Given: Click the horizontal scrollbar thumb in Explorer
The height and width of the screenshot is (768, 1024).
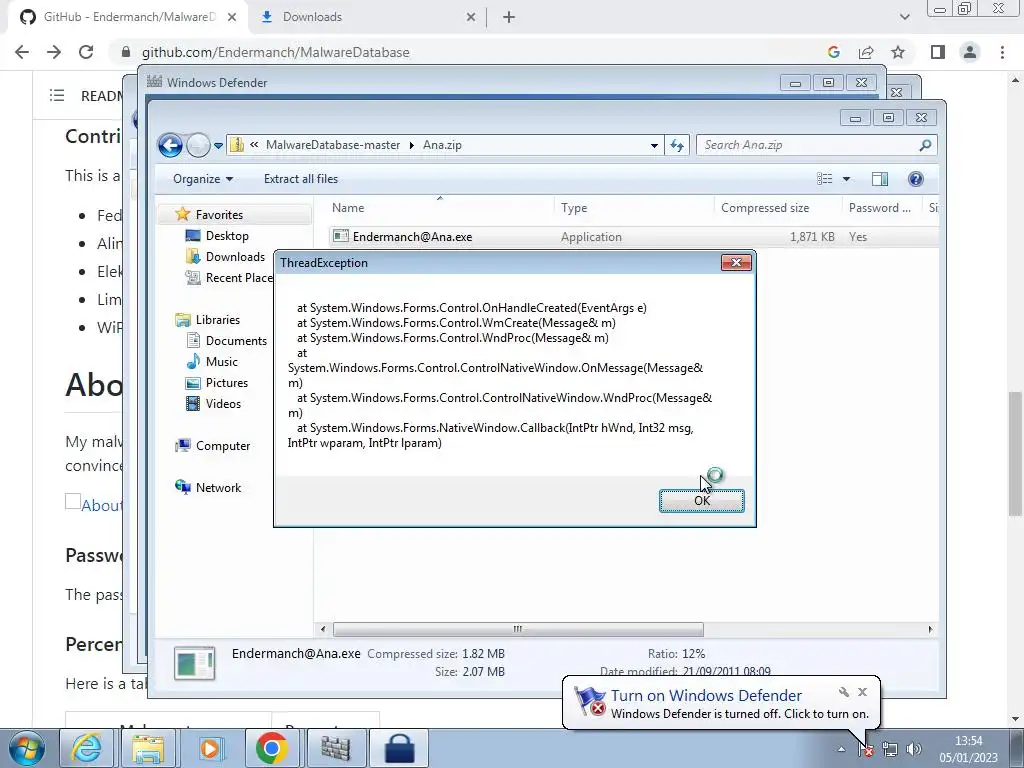Looking at the screenshot, I should click(x=518, y=629).
